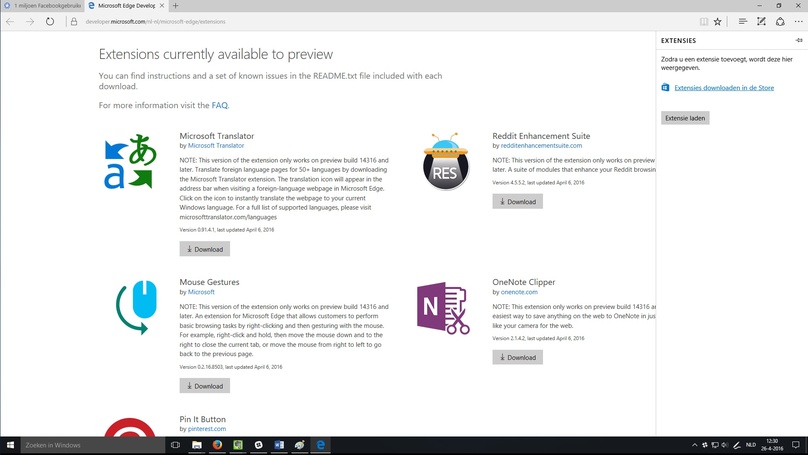808x455 pixels.
Task: Open the Action Center notifications icon
Action: [796, 445]
